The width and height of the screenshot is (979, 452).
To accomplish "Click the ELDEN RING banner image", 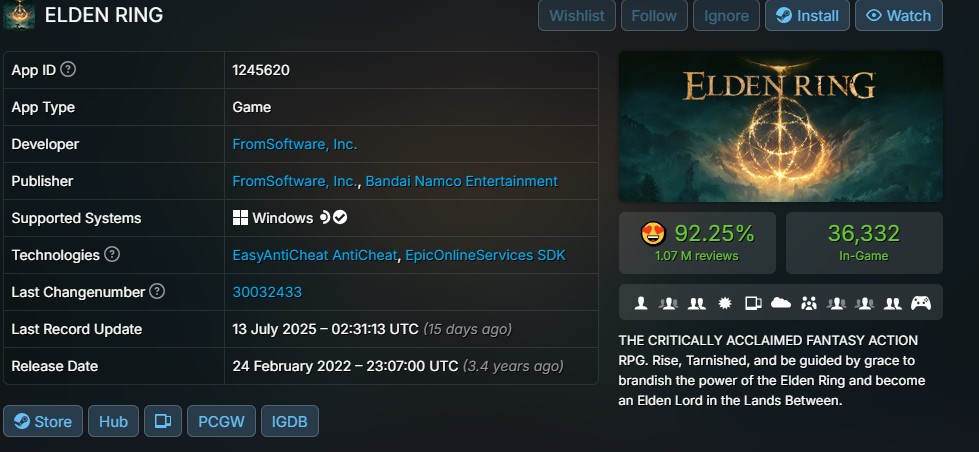I will pos(780,127).
